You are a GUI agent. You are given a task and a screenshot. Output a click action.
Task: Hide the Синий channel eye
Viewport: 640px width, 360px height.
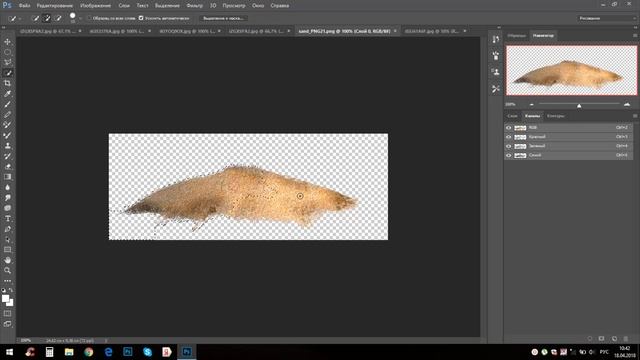509,156
